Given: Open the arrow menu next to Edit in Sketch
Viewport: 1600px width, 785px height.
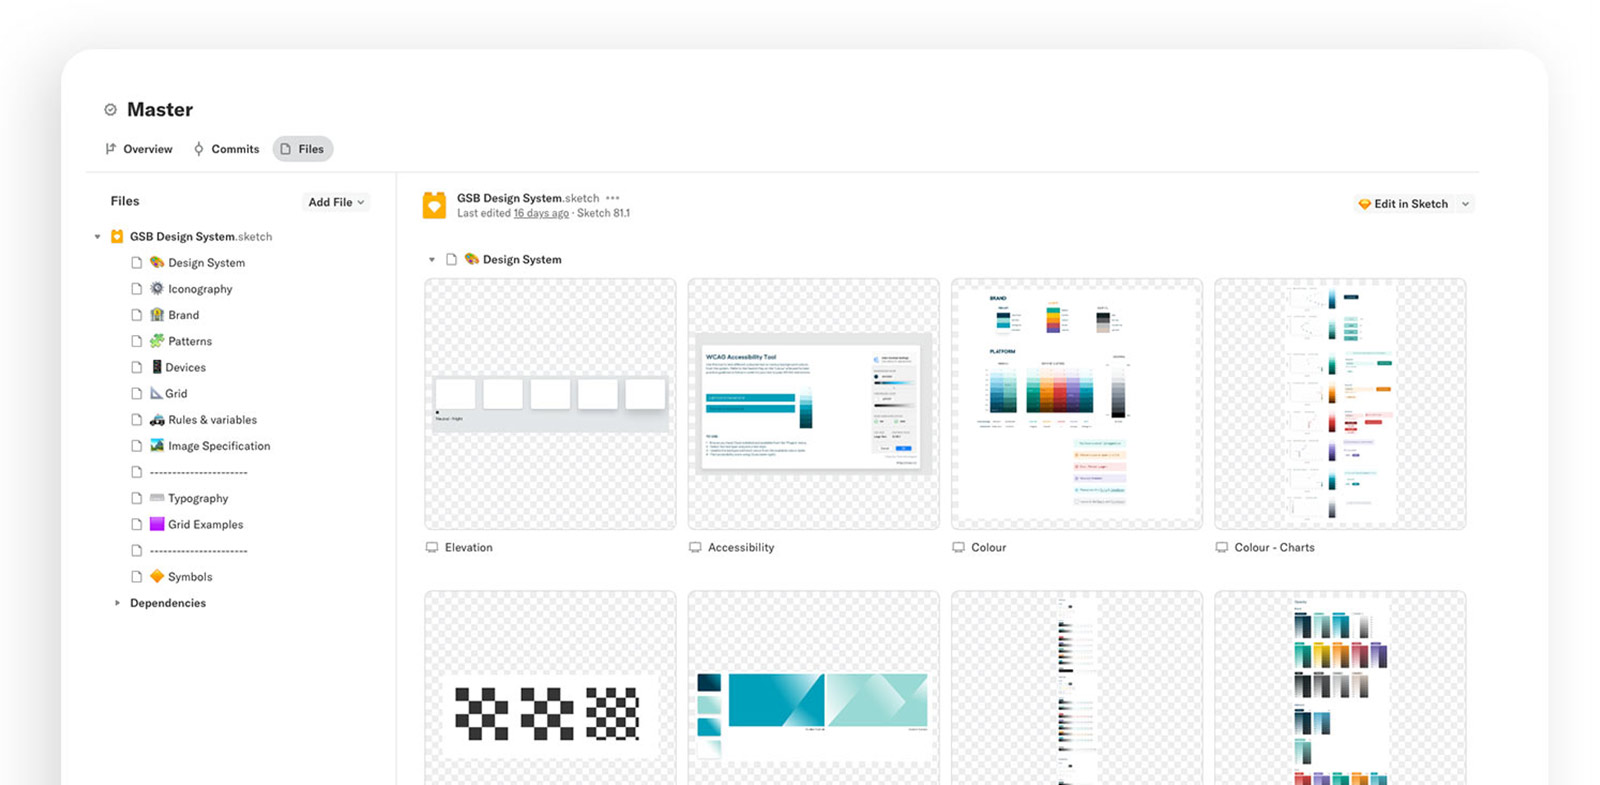Looking at the screenshot, I should point(1465,204).
